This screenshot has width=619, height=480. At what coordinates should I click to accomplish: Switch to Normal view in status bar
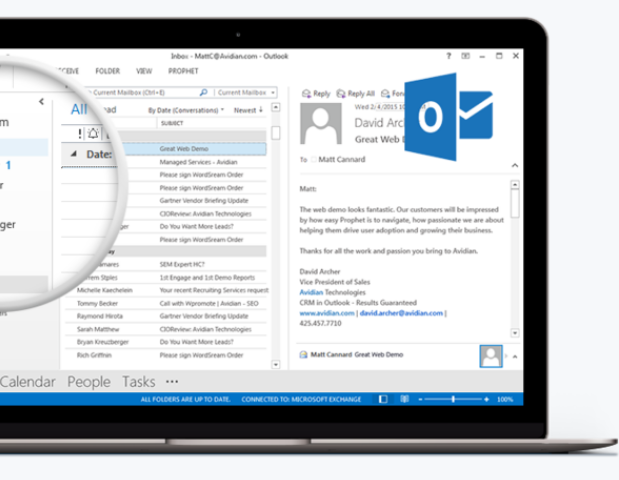click(x=383, y=399)
